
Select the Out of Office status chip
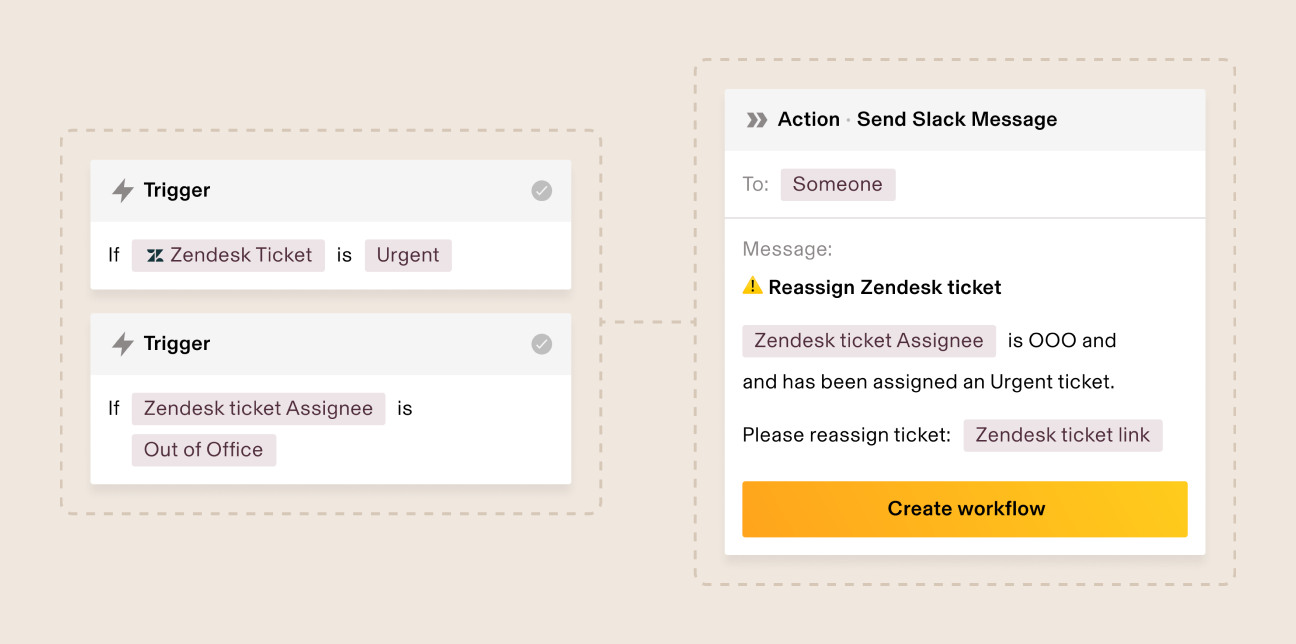(203, 450)
